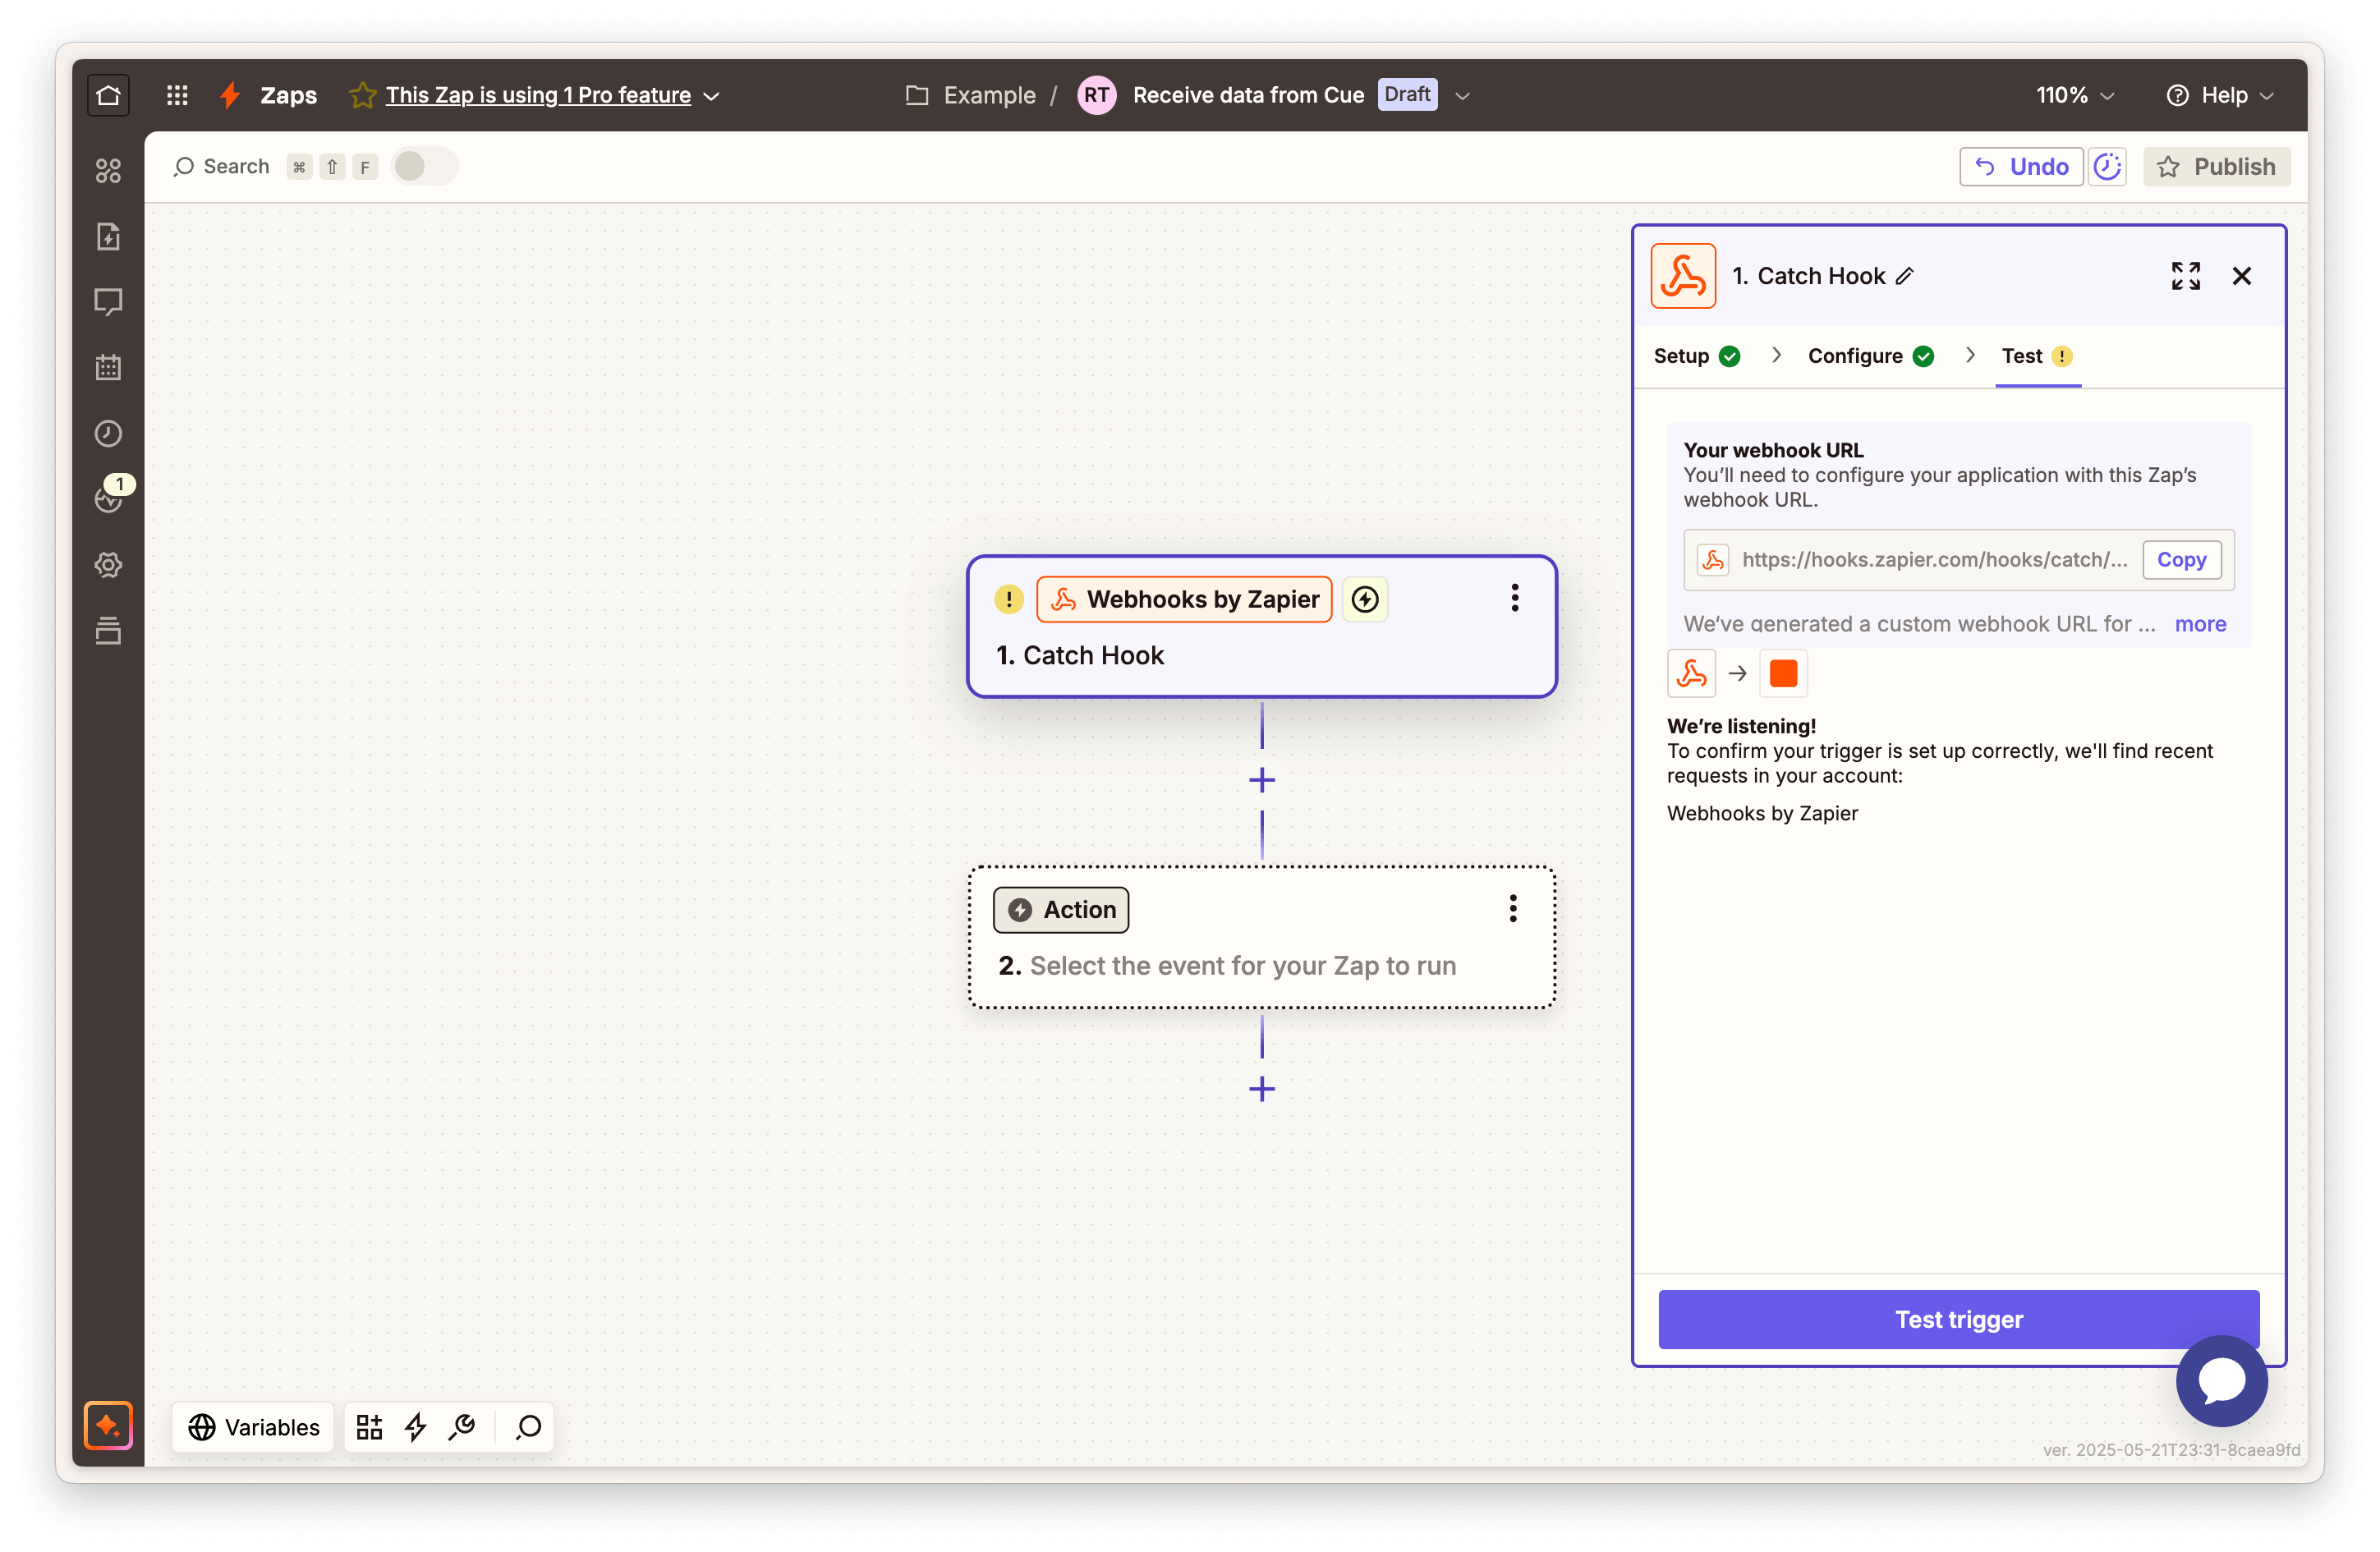2380x1552 pixels.
Task: Click the Test trigger button
Action: tap(1959, 1319)
